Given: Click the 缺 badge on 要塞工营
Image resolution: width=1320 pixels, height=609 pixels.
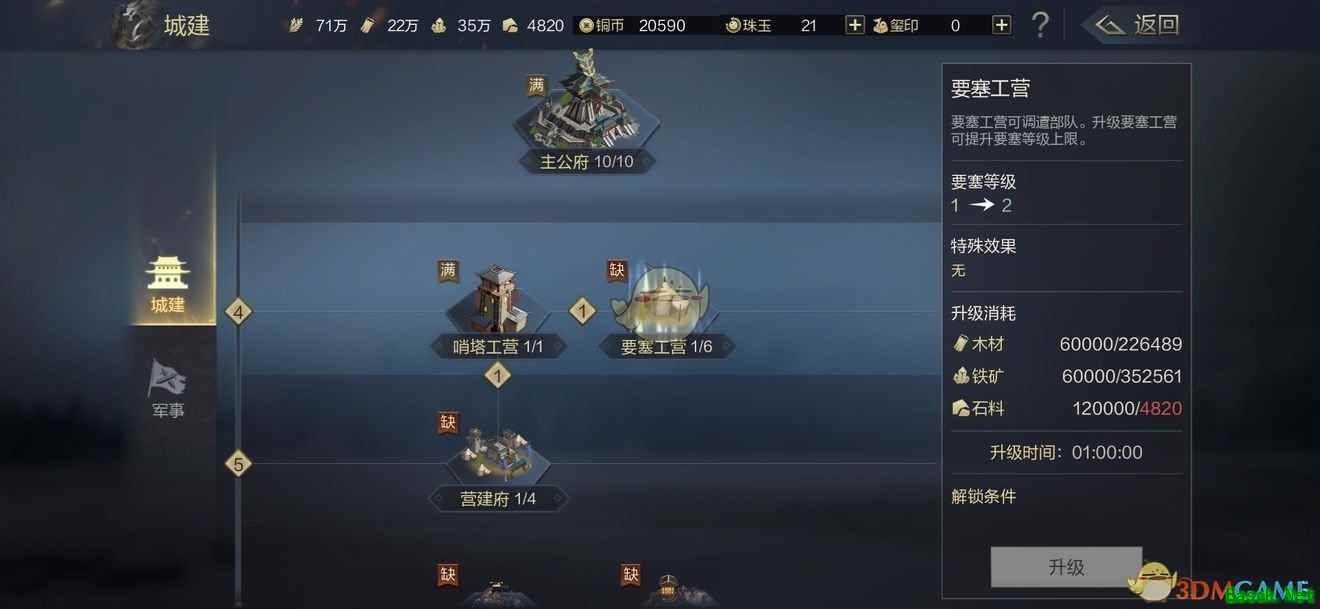Looking at the screenshot, I should (x=617, y=270).
